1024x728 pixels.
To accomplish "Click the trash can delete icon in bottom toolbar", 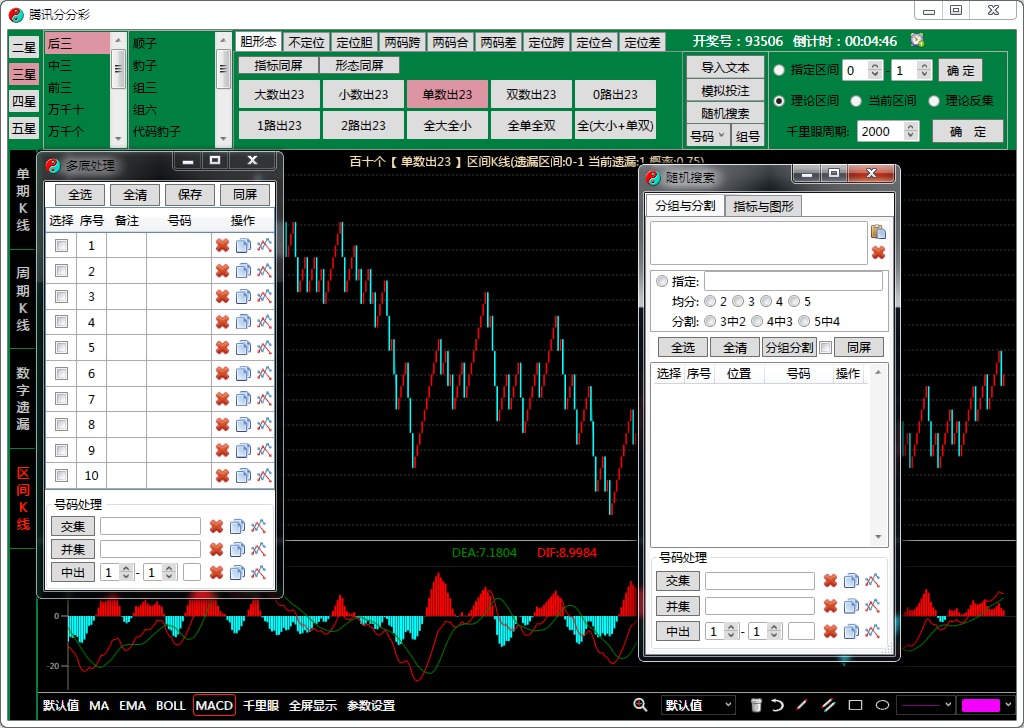I will [756, 705].
